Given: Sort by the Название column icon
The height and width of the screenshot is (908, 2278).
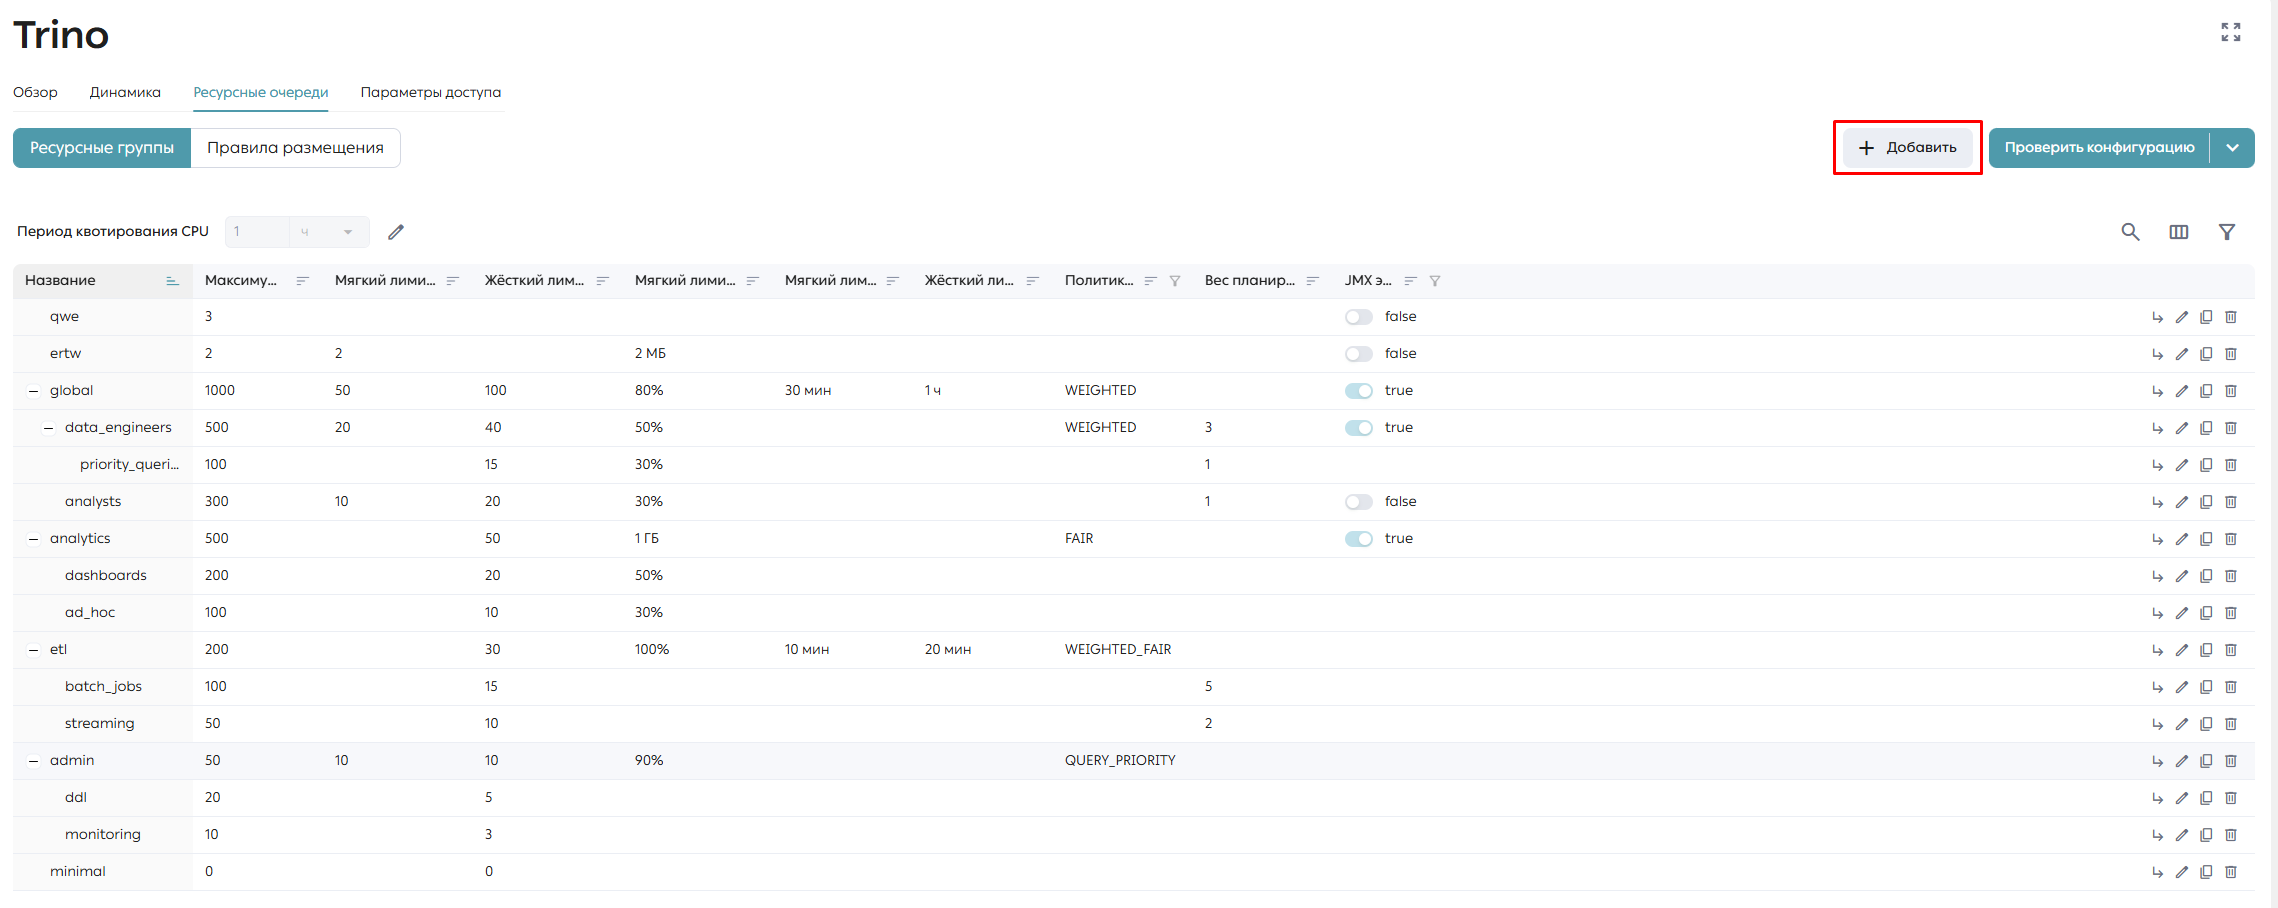Looking at the screenshot, I should point(172,281).
